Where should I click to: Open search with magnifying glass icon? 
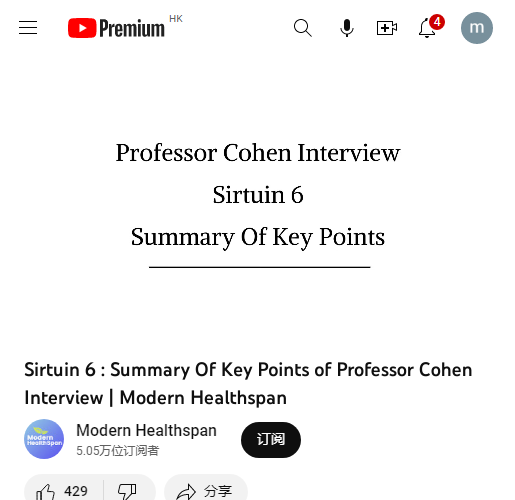tap(303, 28)
